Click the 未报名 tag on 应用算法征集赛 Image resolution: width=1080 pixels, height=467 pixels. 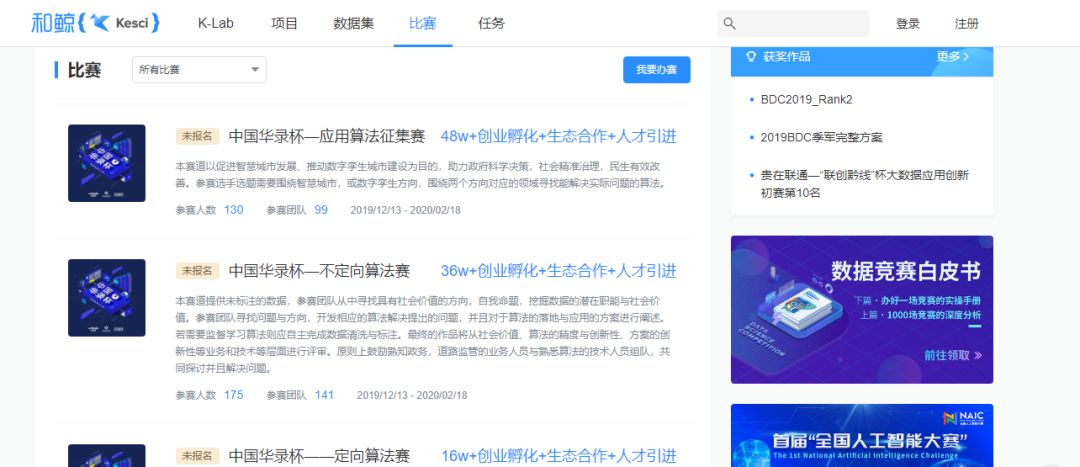[197, 136]
